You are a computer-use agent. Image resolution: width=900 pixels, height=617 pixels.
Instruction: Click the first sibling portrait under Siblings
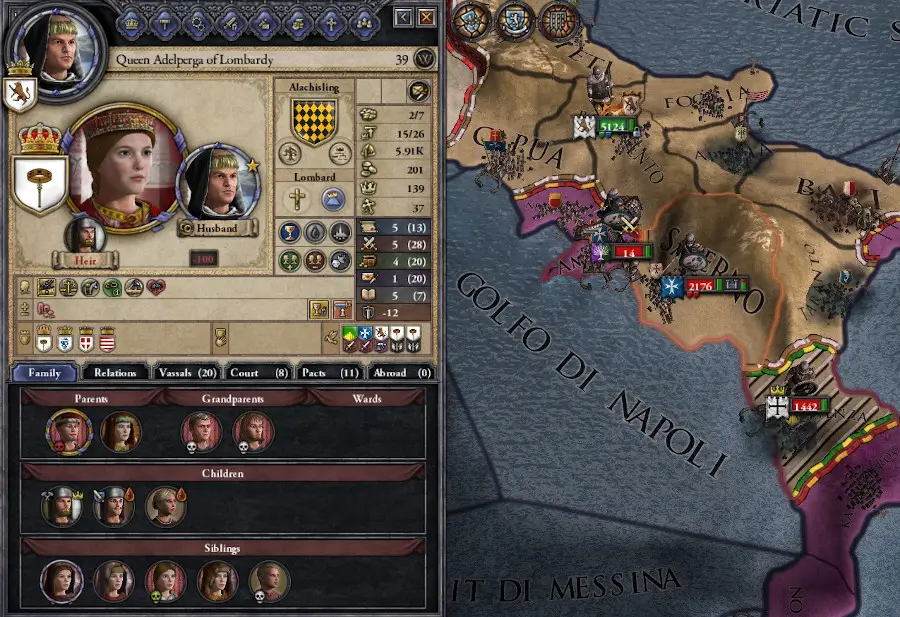61,581
